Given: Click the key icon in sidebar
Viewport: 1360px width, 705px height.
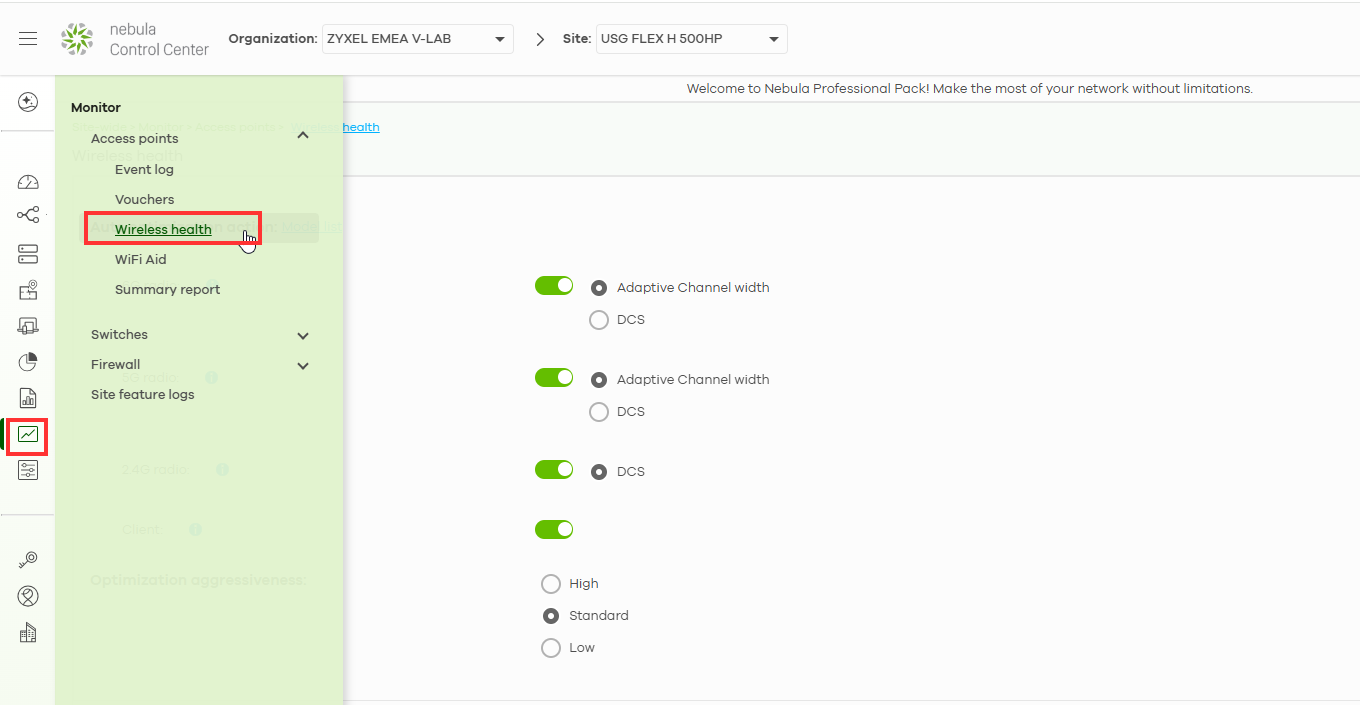Looking at the screenshot, I should [x=28, y=561].
